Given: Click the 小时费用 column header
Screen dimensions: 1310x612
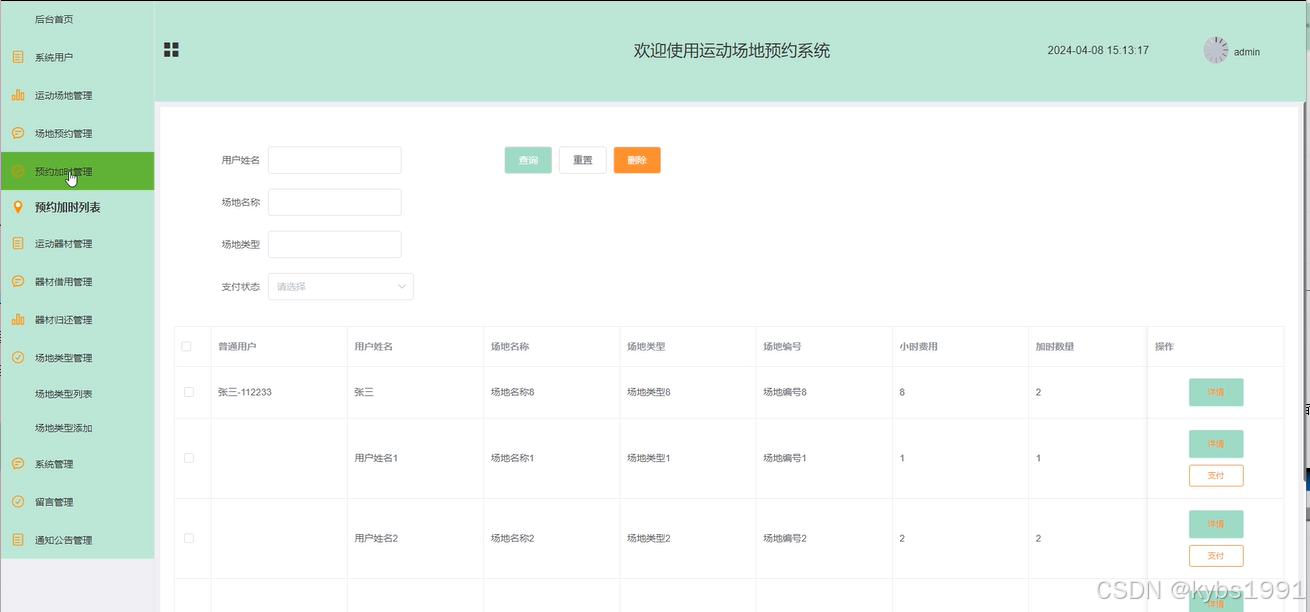Looking at the screenshot, I should 918,347.
